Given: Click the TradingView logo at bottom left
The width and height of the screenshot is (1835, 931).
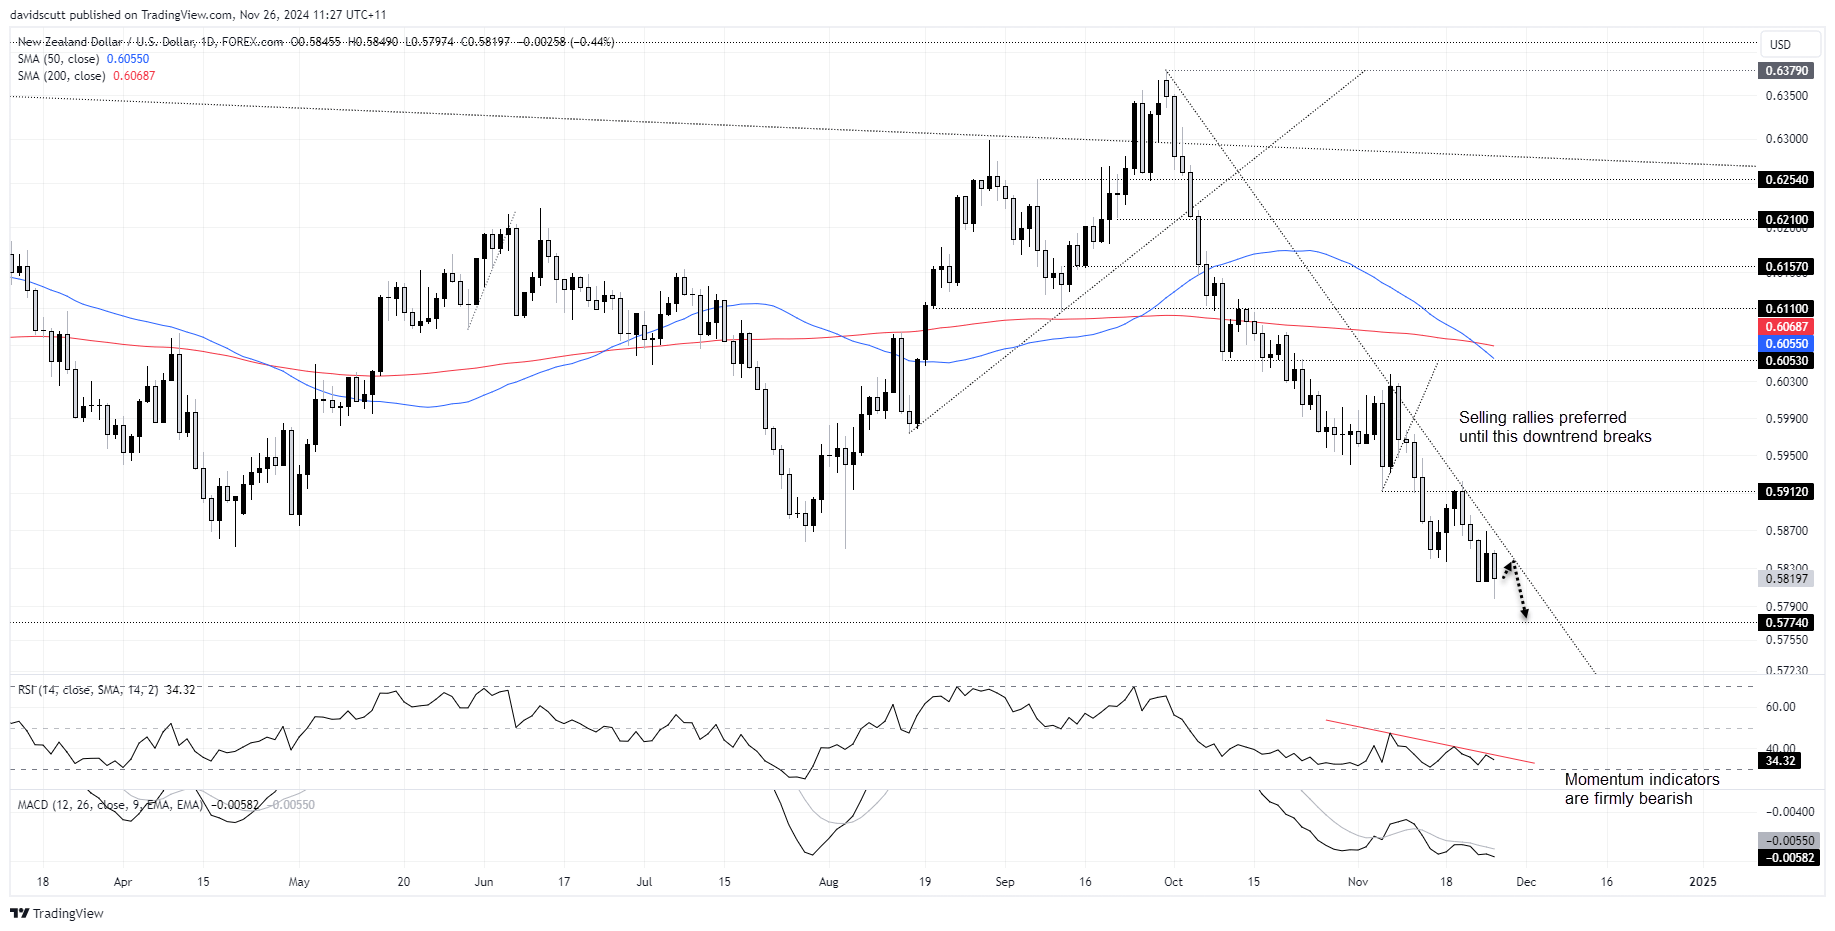Looking at the screenshot, I should point(57,913).
